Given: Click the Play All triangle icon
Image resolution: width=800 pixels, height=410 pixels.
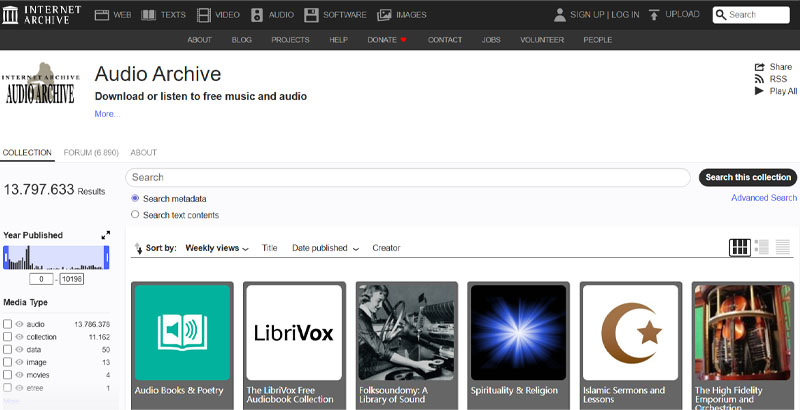Looking at the screenshot, I should 760,91.
